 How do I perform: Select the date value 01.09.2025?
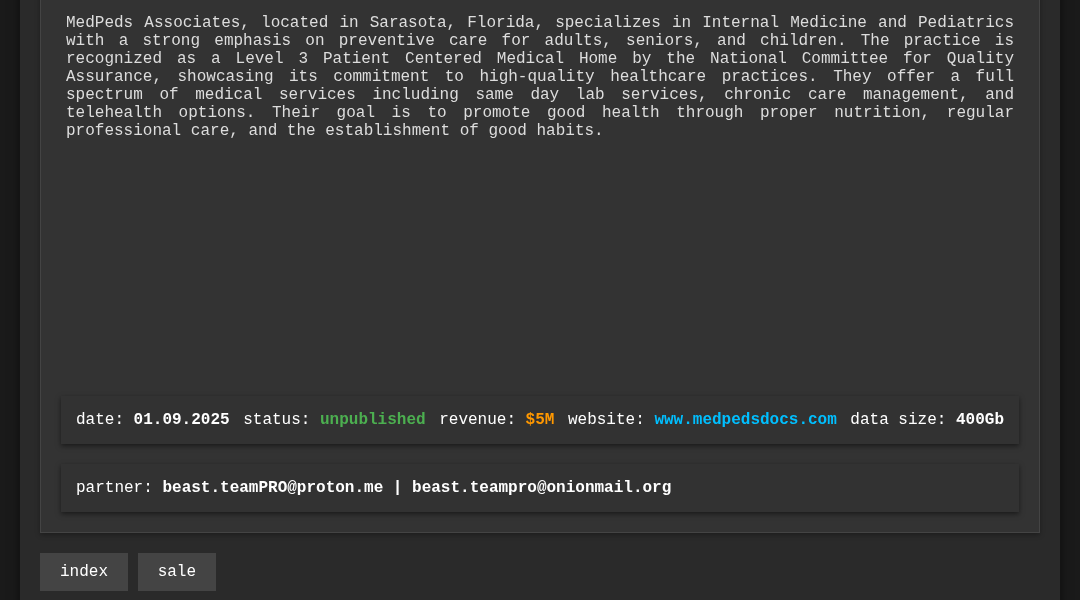(x=181, y=420)
